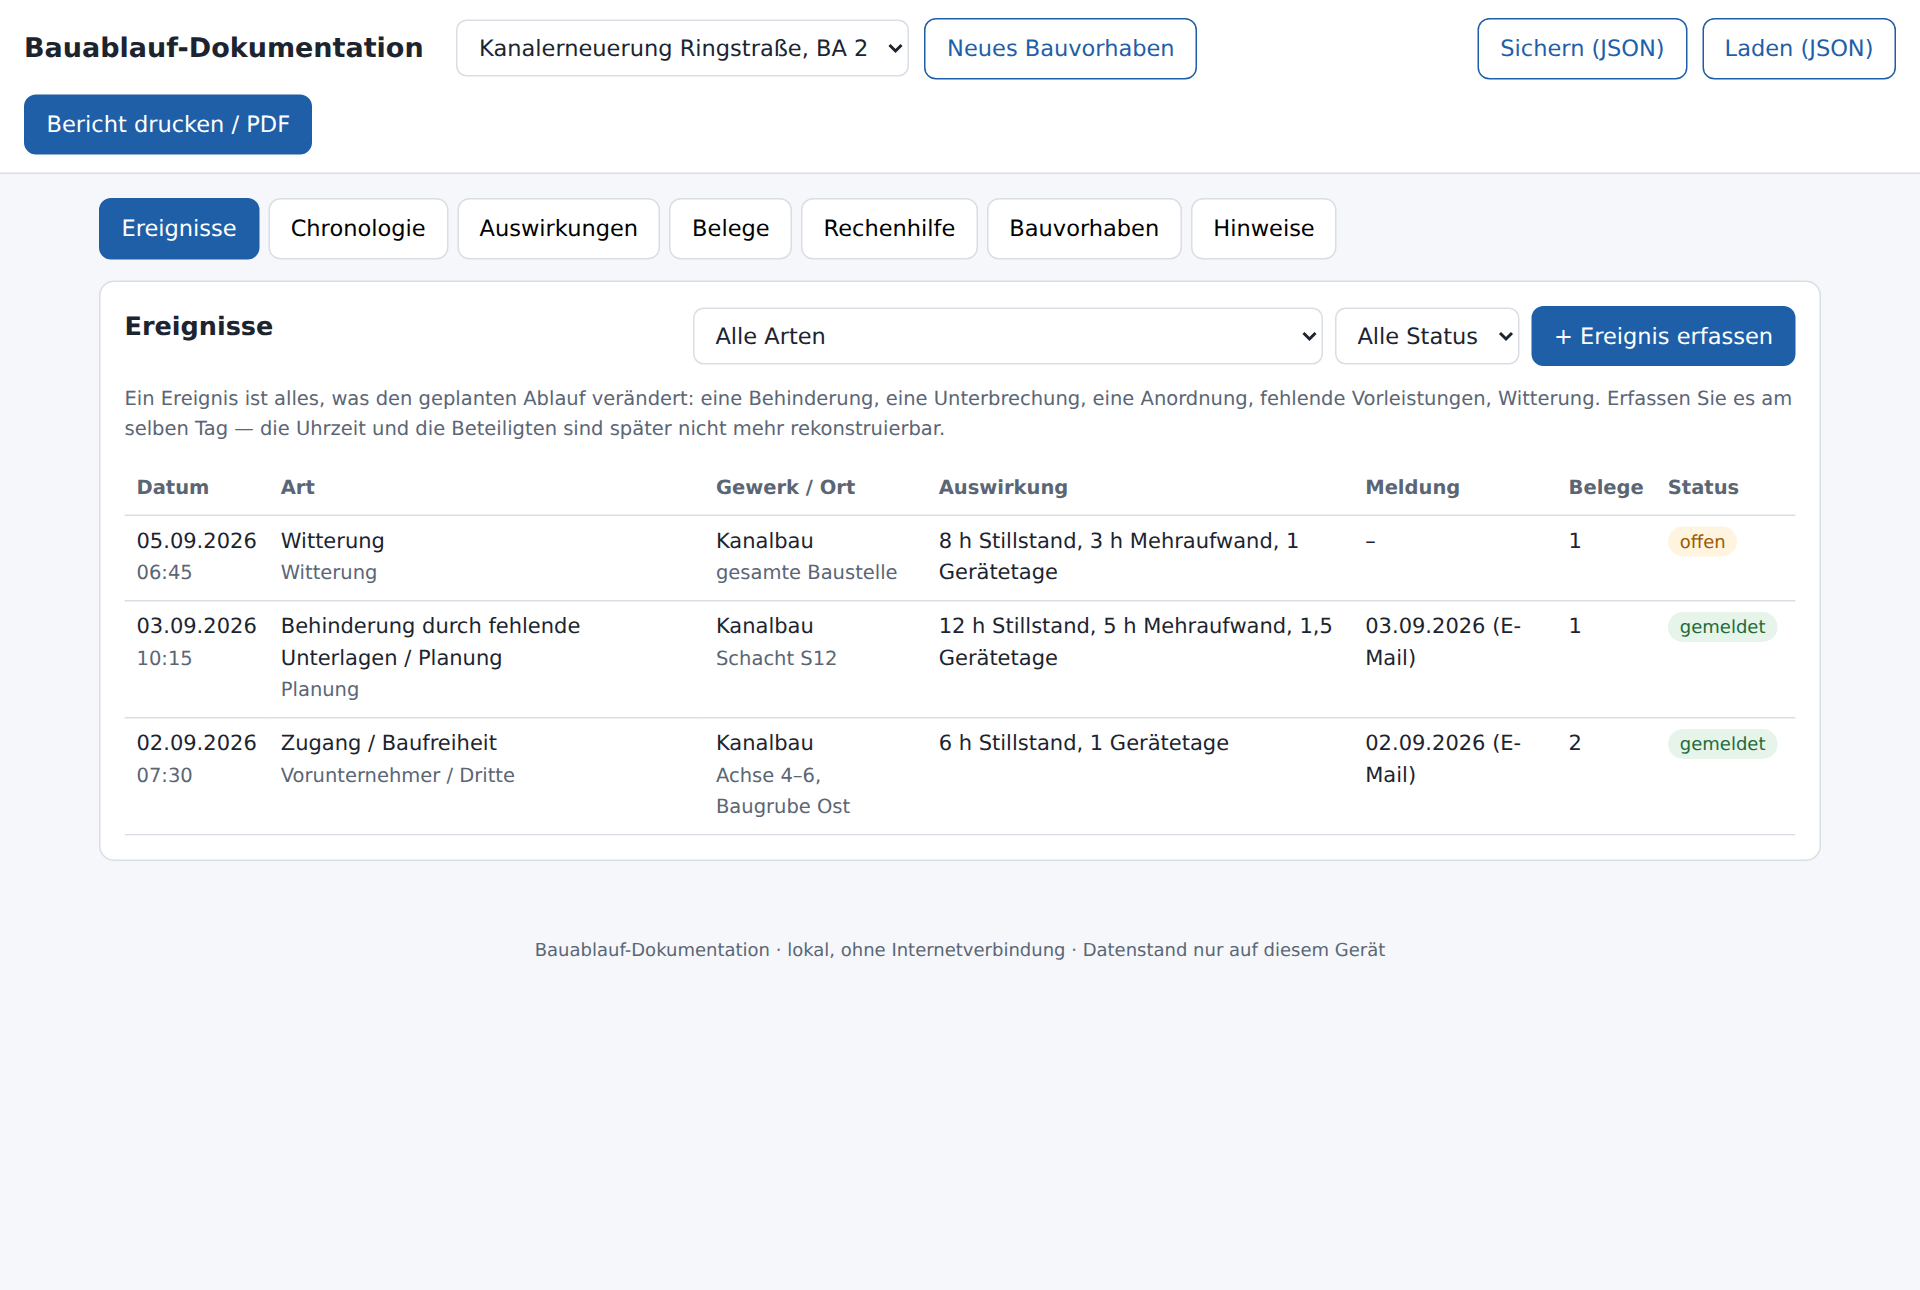Viewport: 1920px width, 1290px height.
Task: Click 'Vorunternehmer / Dritte' subtext
Action: click(x=398, y=775)
